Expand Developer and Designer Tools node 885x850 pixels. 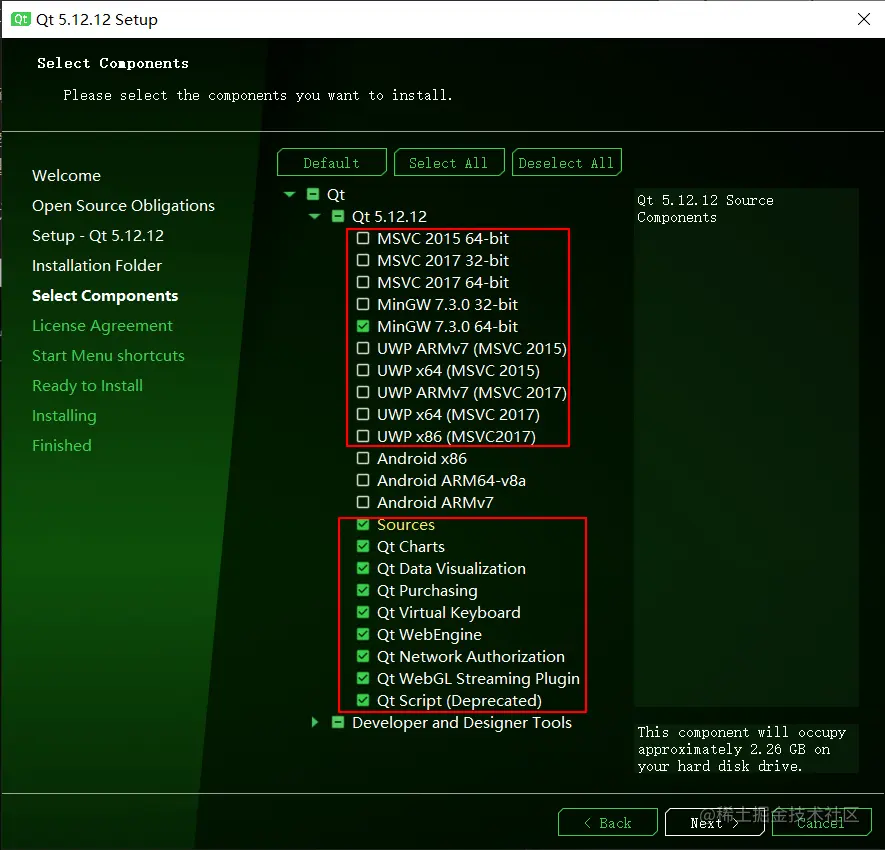pyautogui.click(x=315, y=722)
